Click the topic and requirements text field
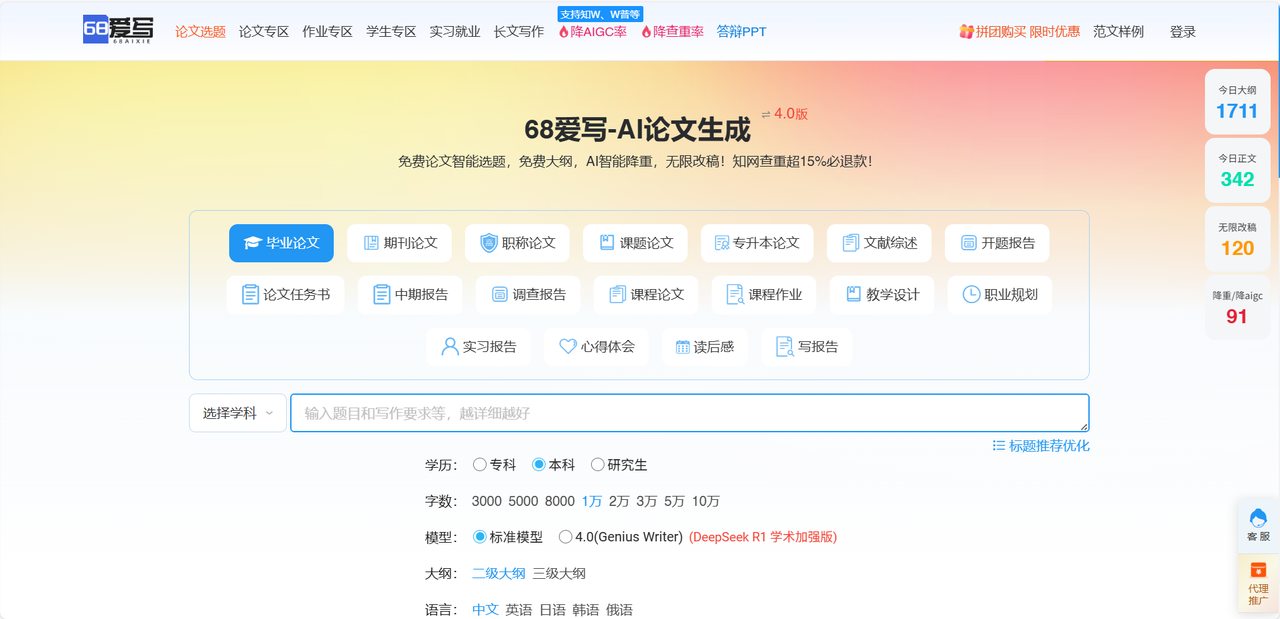Image resolution: width=1280 pixels, height=619 pixels. tap(689, 413)
